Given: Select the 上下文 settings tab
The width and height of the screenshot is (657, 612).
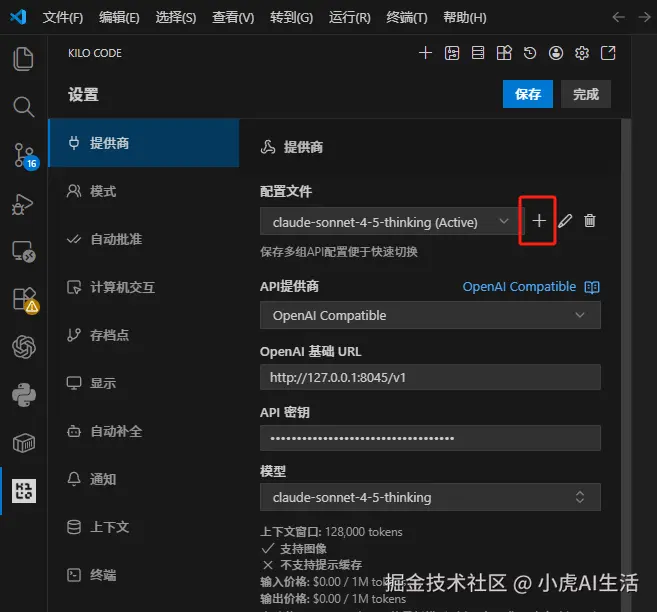Looking at the screenshot, I should (144, 527).
